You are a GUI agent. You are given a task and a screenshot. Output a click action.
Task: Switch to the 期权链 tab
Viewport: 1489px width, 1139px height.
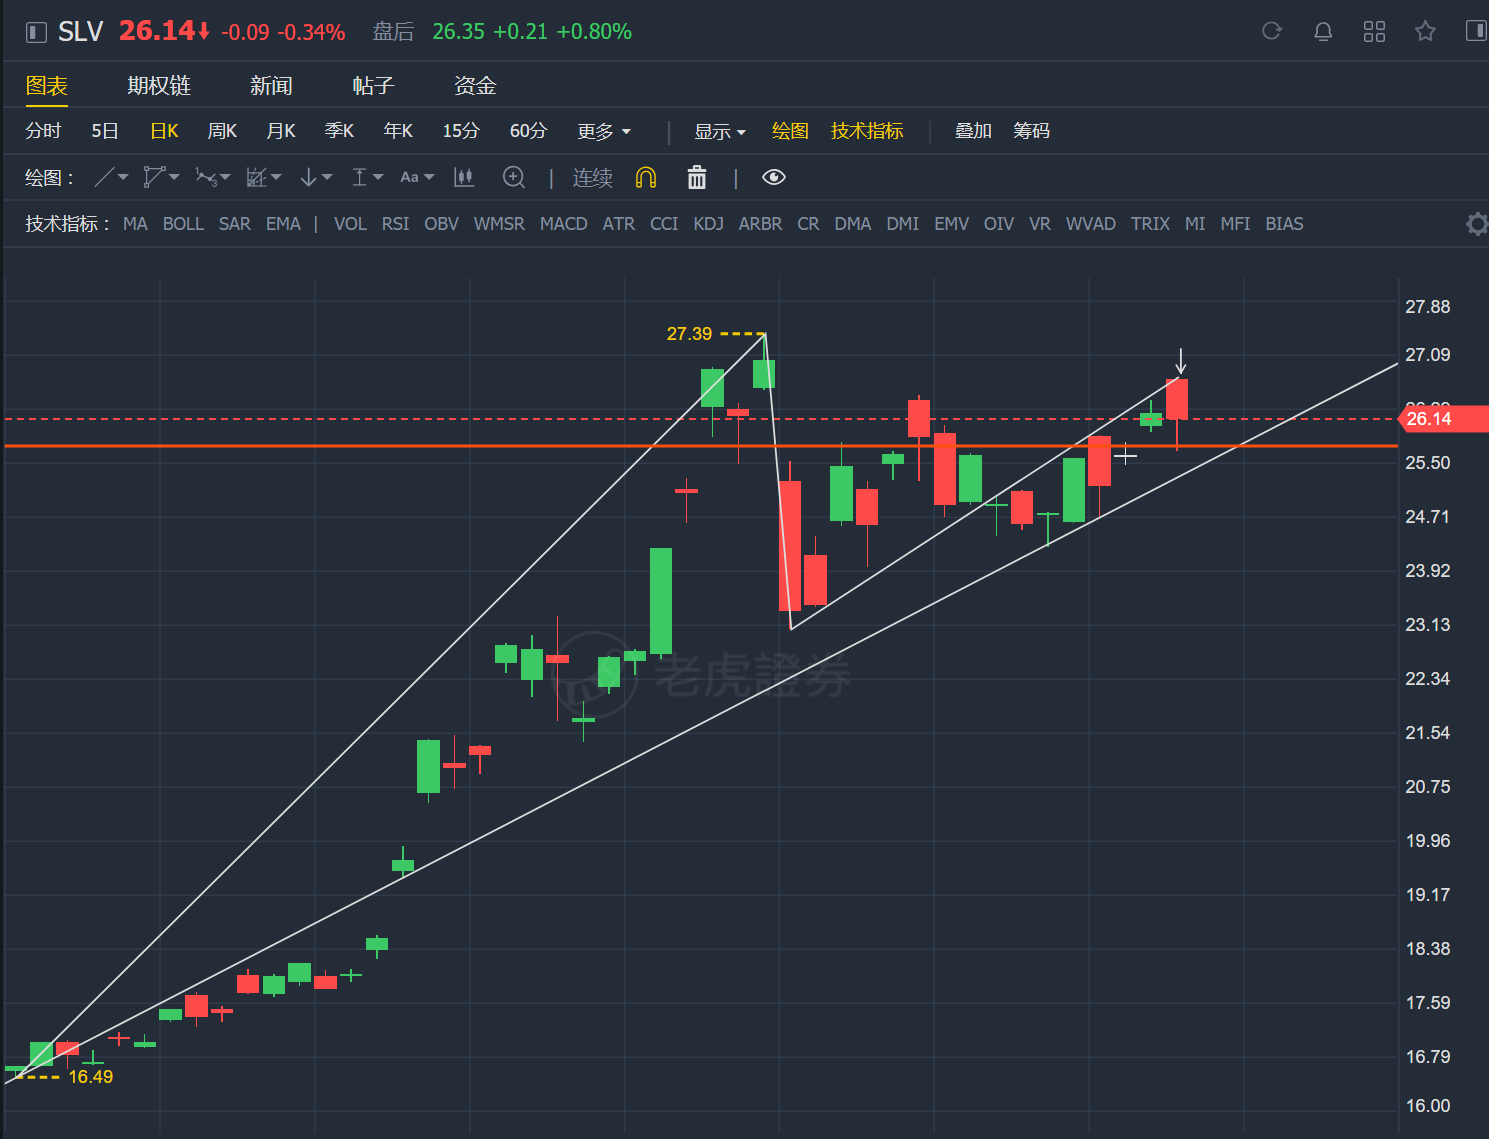pyautogui.click(x=159, y=86)
